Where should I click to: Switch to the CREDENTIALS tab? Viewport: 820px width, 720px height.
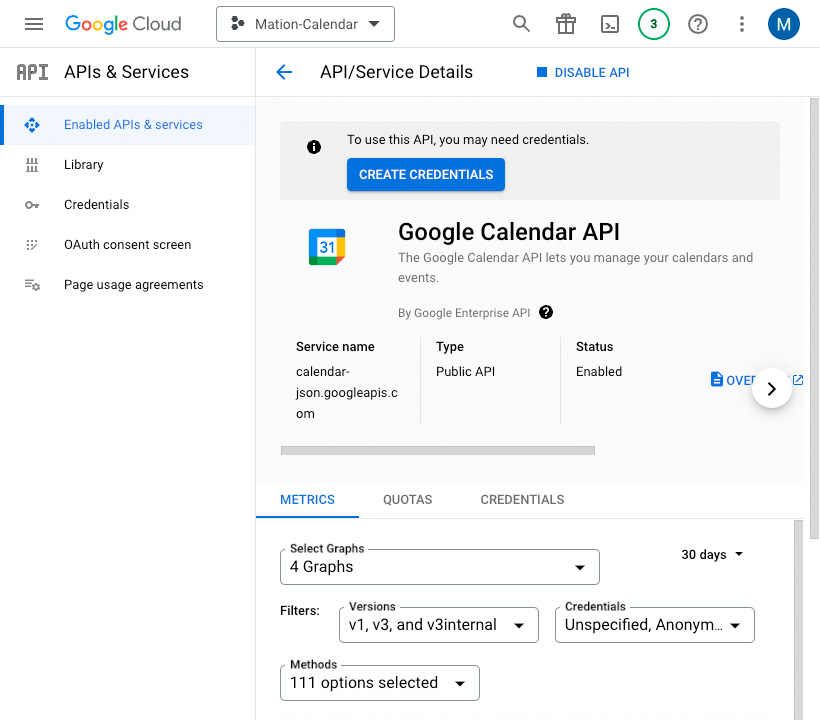tap(522, 500)
